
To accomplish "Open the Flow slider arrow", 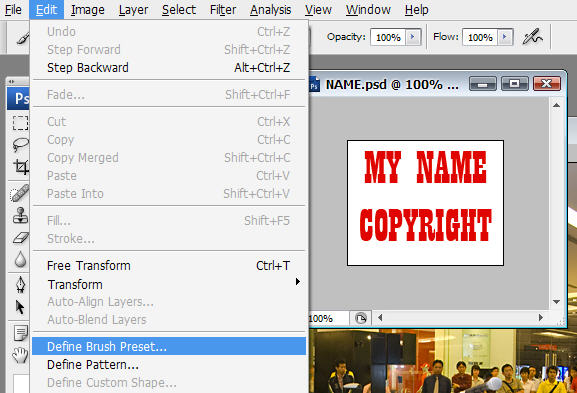I will 505,37.
